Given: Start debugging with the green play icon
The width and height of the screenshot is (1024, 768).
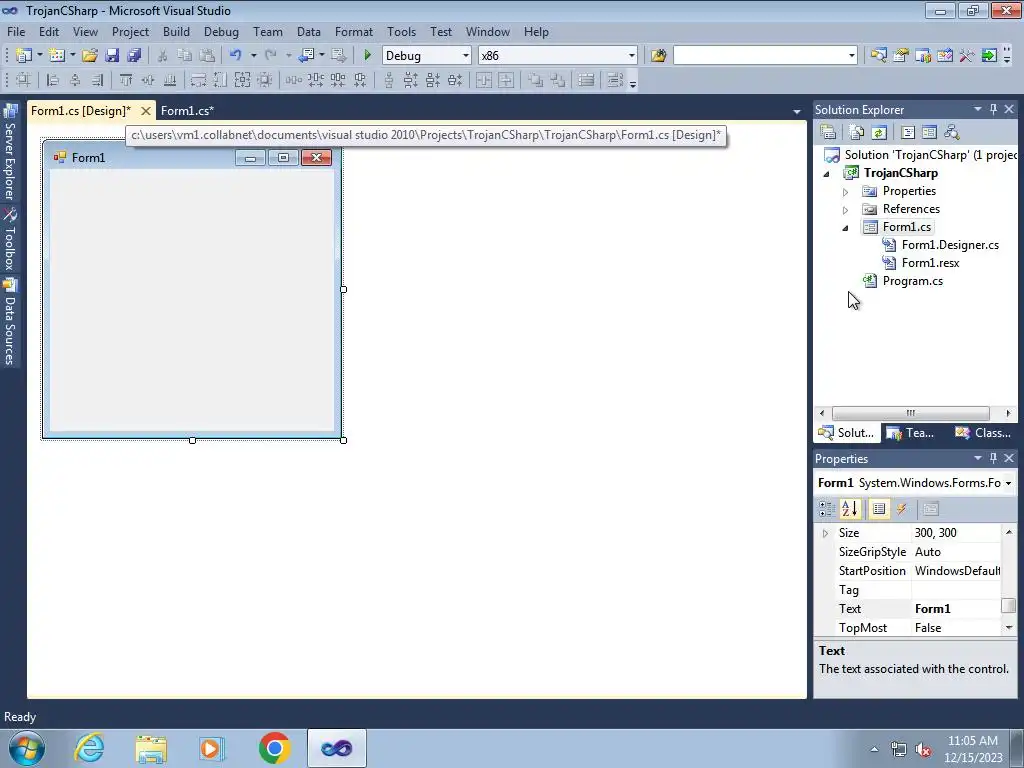Looking at the screenshot, I should tap(368, 56).
